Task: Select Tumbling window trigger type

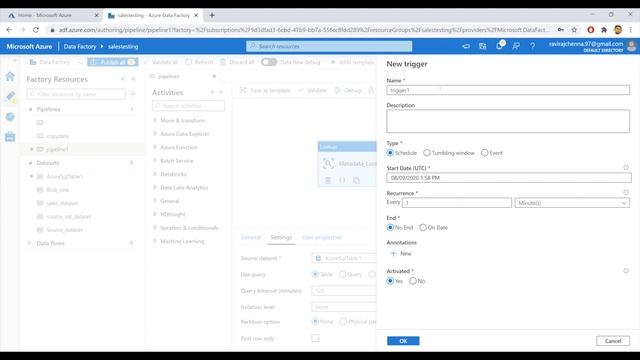Action: 427,153
